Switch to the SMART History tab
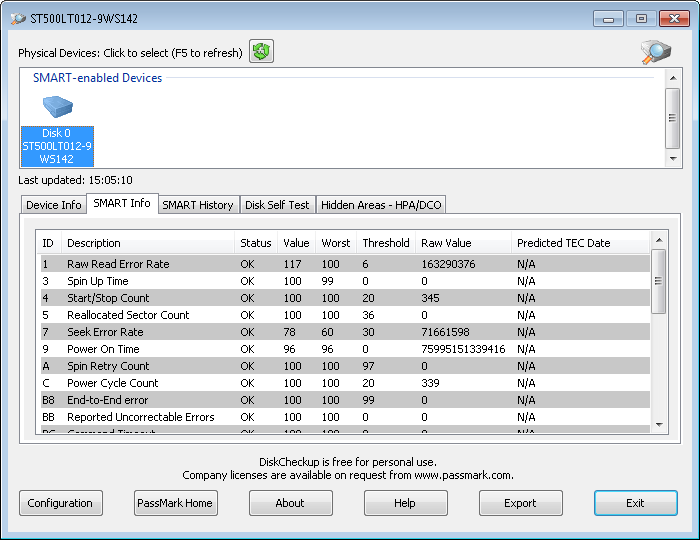This screenshot has width=700, height=540. [198, 205]
